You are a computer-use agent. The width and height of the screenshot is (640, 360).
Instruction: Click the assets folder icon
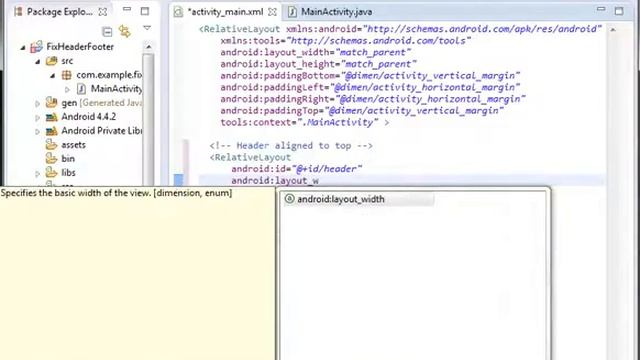51,144
